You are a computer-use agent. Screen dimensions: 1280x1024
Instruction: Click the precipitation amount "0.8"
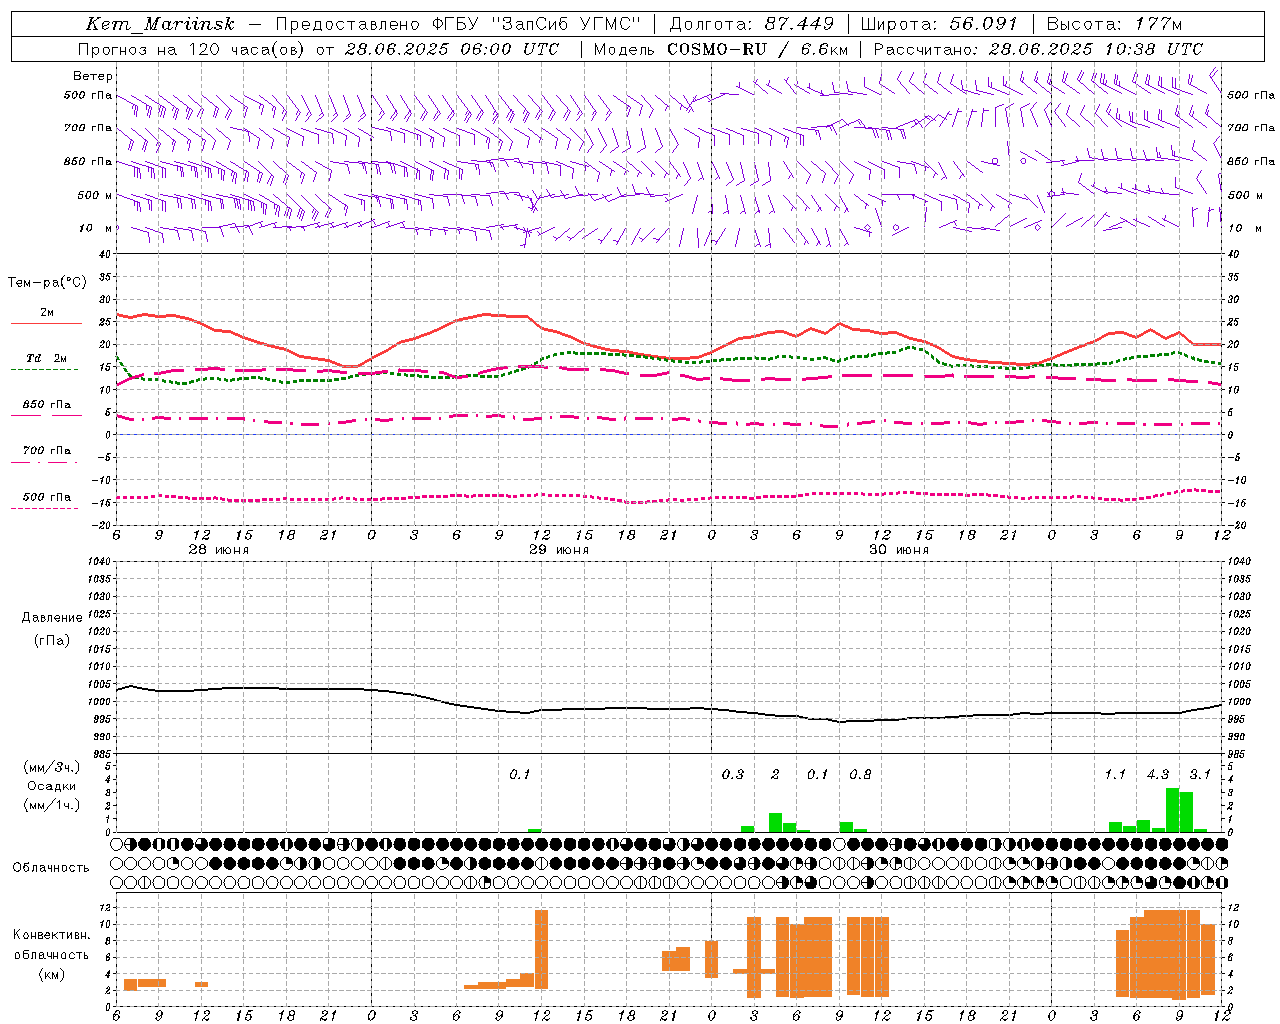pyautogui.click(x=860, y=774)
